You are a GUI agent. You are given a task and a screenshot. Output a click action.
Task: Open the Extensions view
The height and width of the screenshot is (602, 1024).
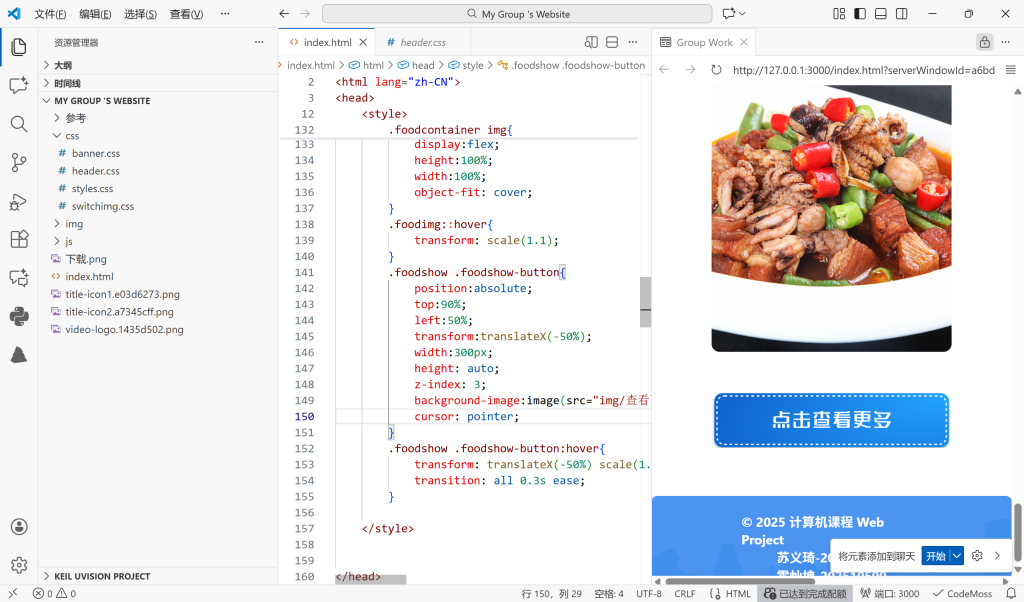point(18,239)
